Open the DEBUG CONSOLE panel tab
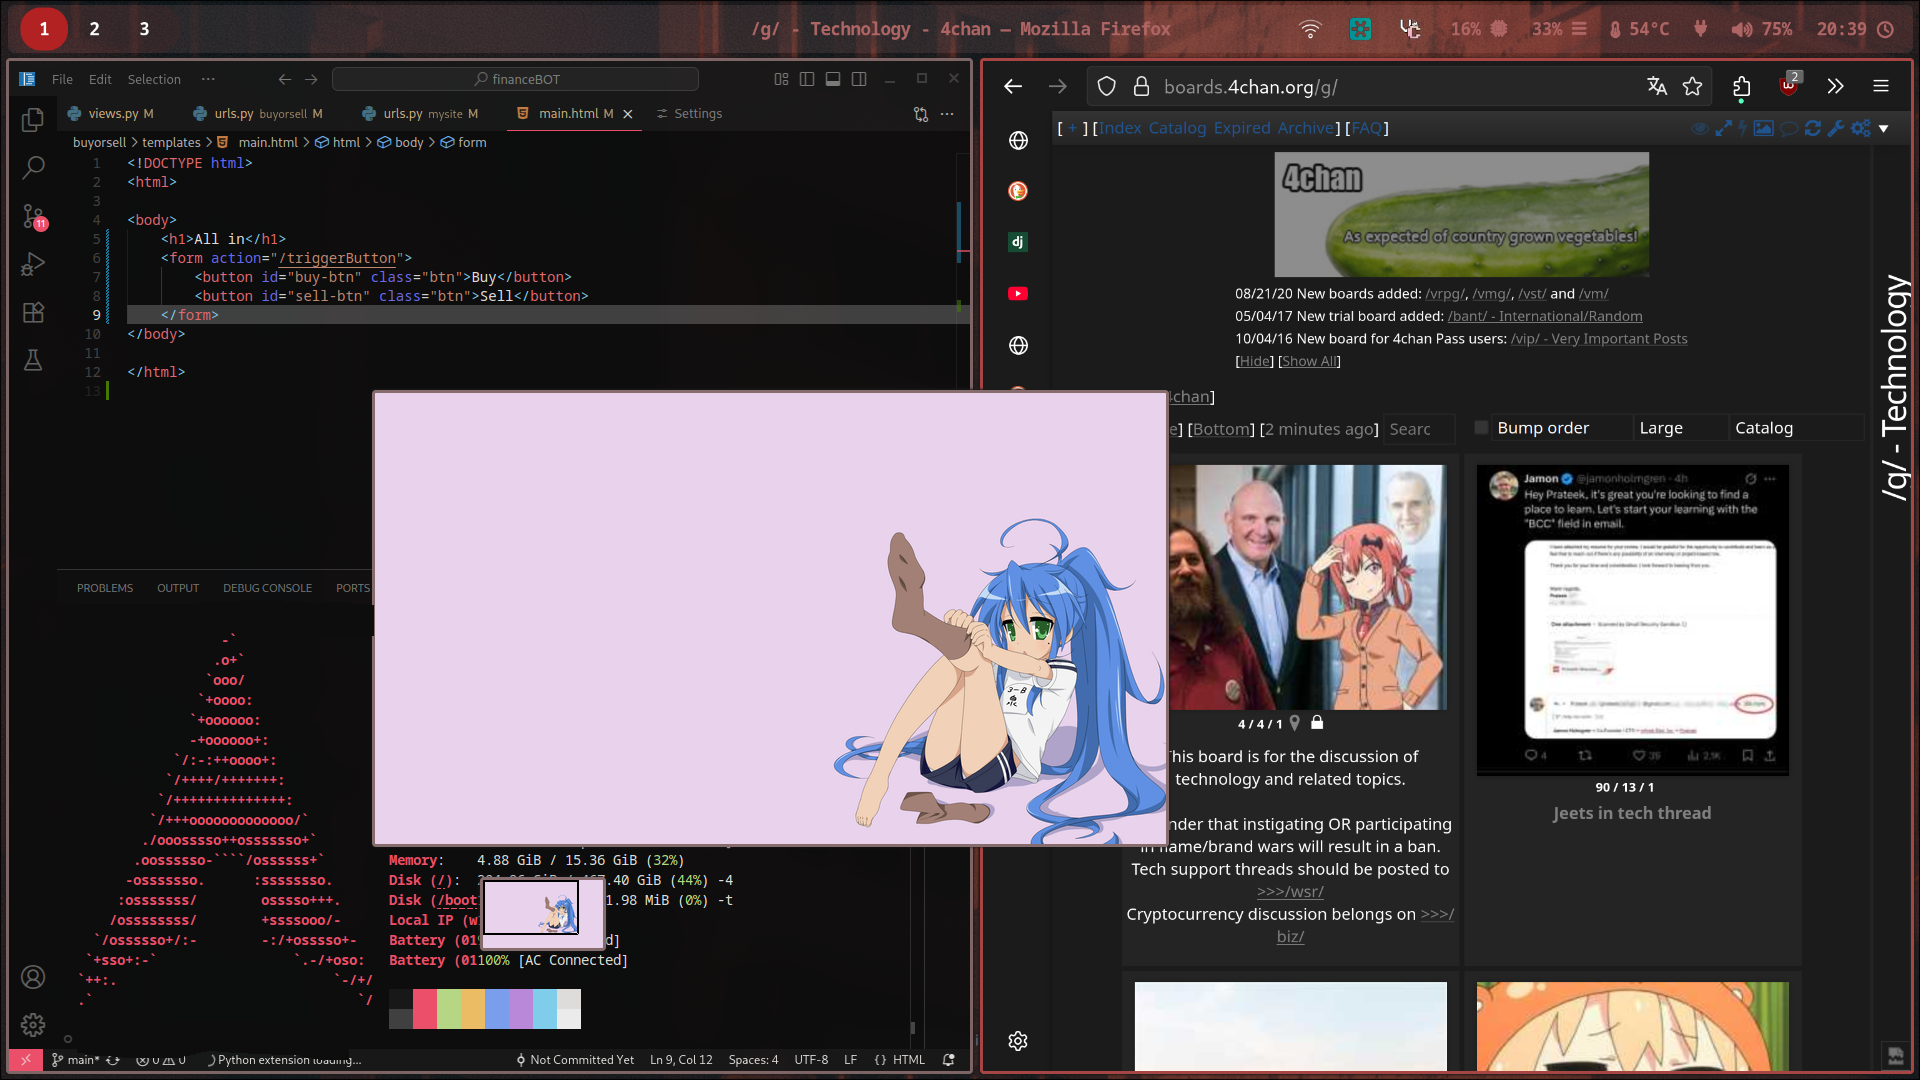 (x=267, y=588)
